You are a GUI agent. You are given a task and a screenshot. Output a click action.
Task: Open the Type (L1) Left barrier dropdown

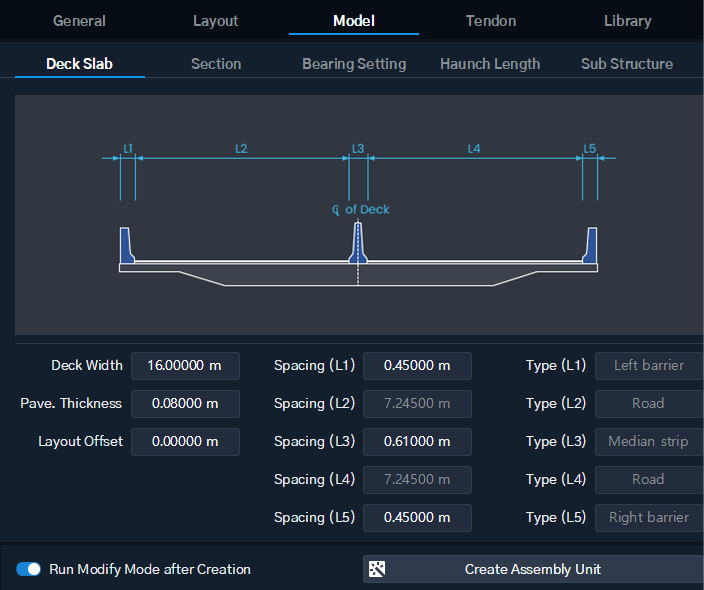[x=649, y=365]
